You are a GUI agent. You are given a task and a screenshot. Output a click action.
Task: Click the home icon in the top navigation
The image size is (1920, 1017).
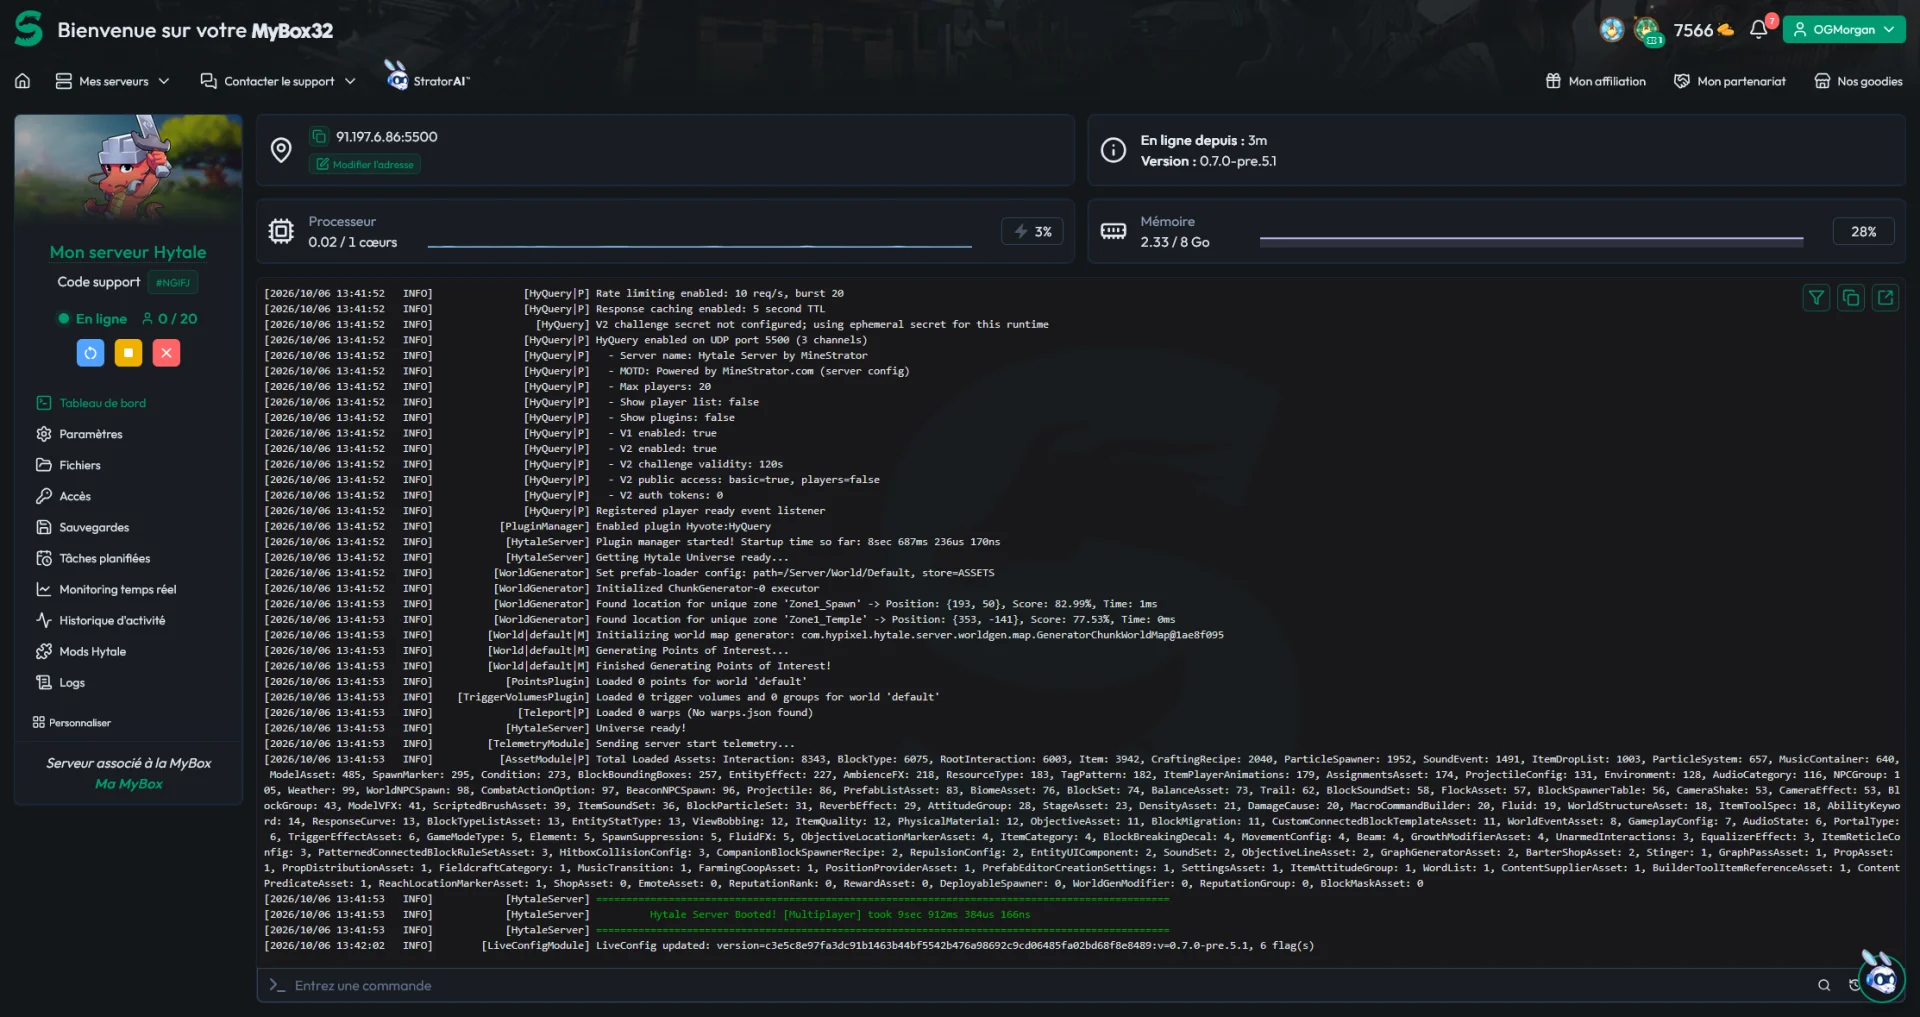click(x=22, y=81)
